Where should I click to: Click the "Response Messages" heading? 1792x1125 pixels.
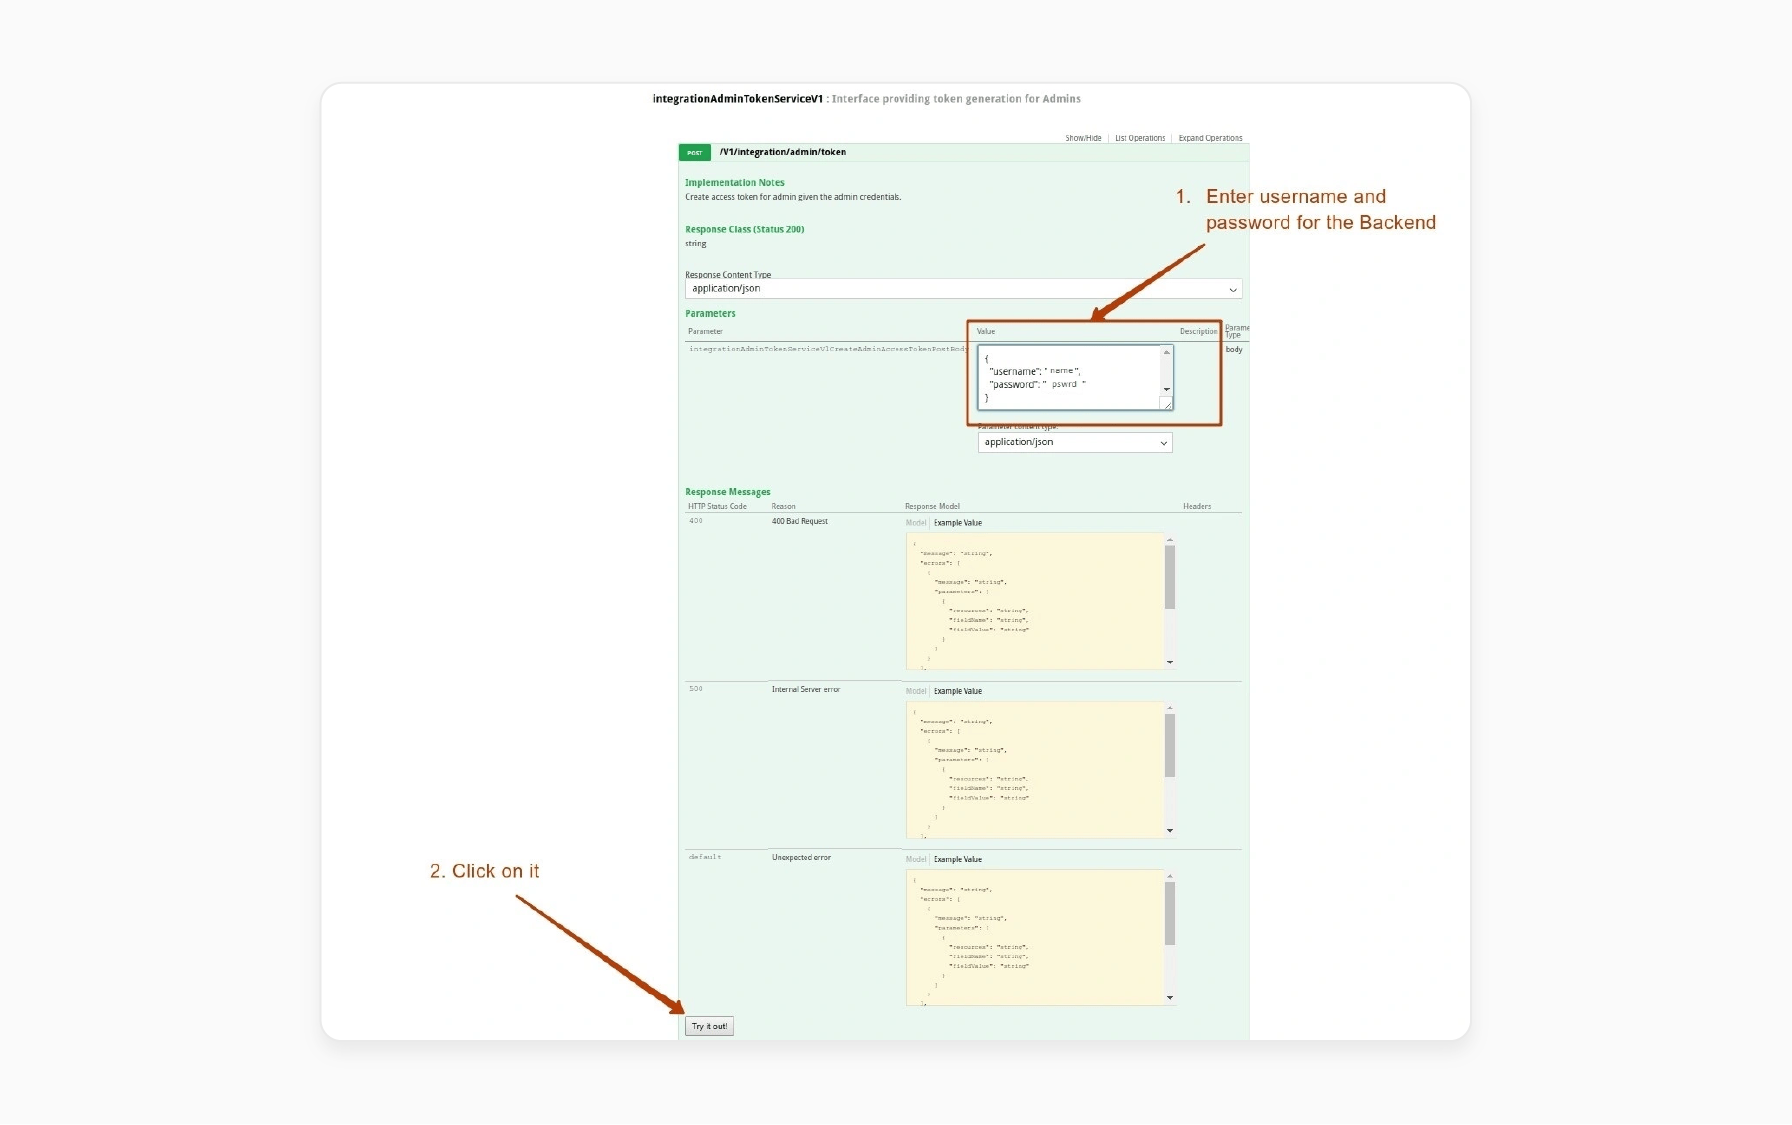point(727,492)
